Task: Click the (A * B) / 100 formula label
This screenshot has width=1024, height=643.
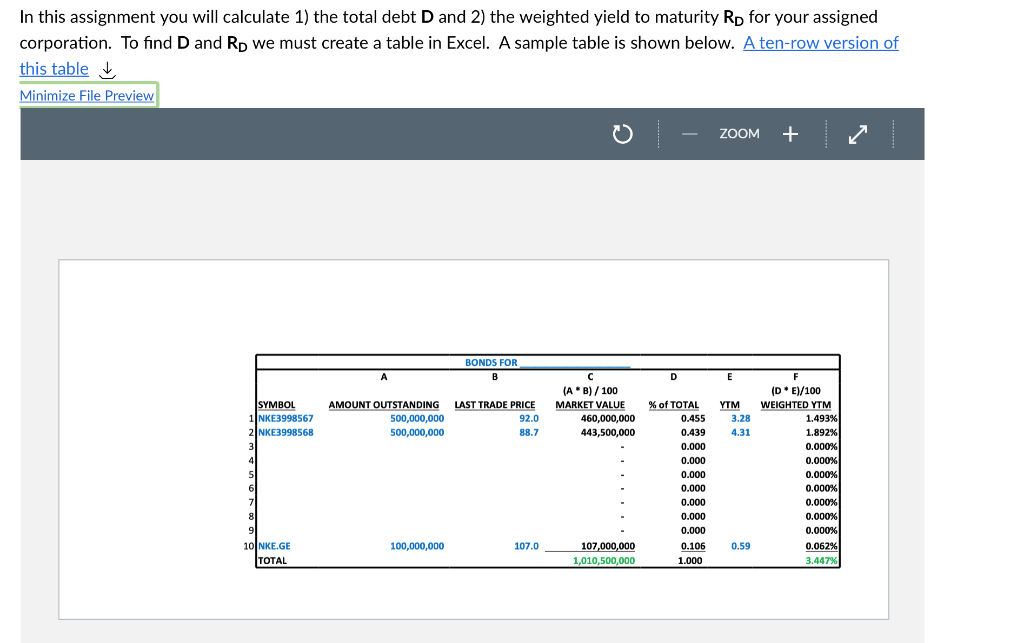Action: coord(590,390)
